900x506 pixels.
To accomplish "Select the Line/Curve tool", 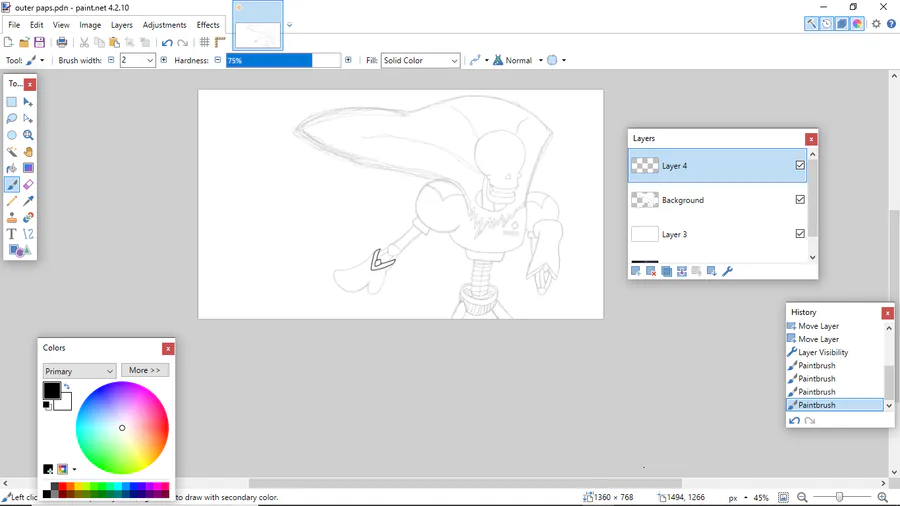I will click(28, 234).
